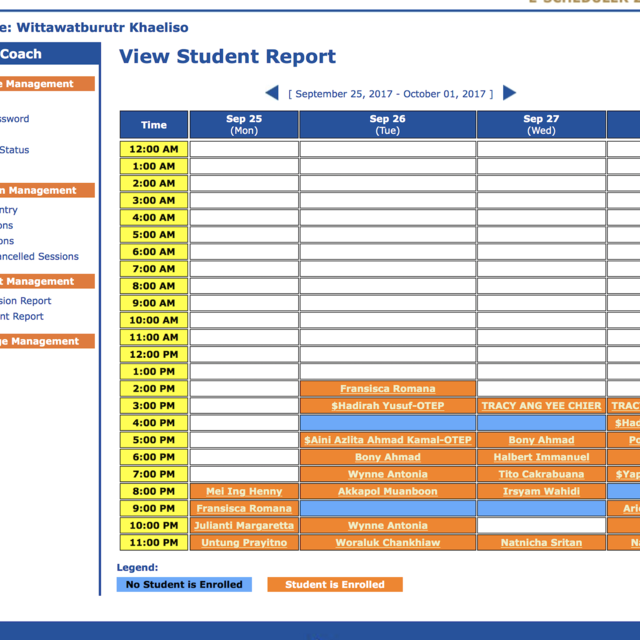Open Julianti Margaretta session
Image resolution: width=640 pixels, height=640 pixels.
244,526
